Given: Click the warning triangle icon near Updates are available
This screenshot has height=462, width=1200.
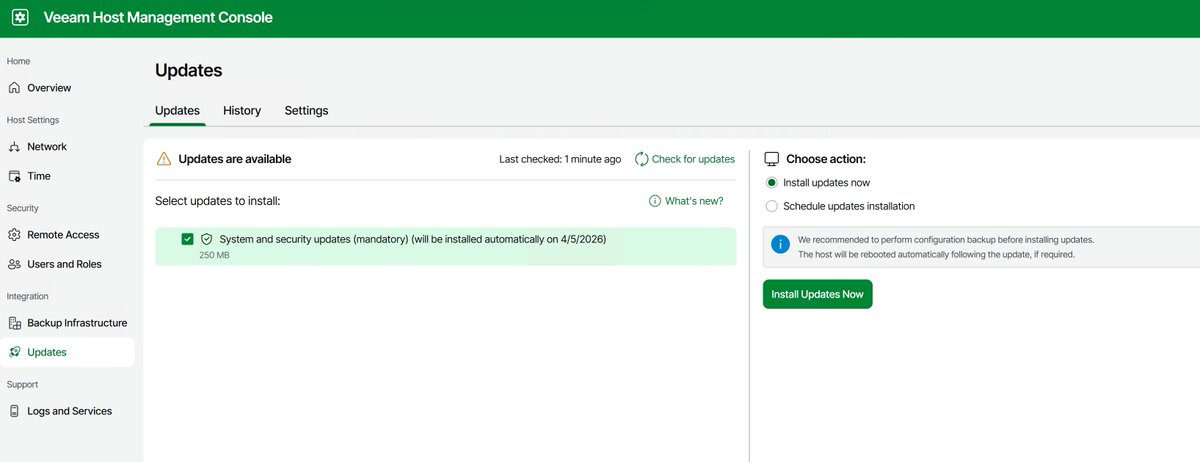Looking at the screenshot, I should (164, 158).
